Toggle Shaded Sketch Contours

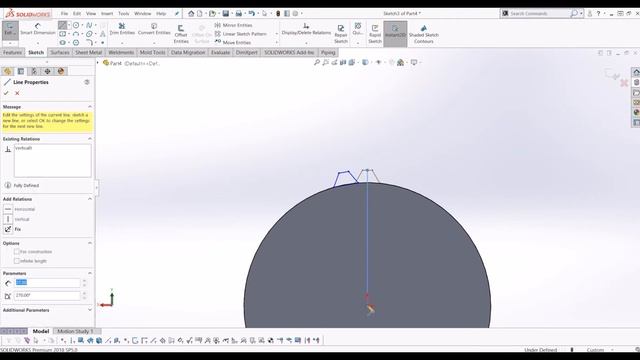click(424, 34)
